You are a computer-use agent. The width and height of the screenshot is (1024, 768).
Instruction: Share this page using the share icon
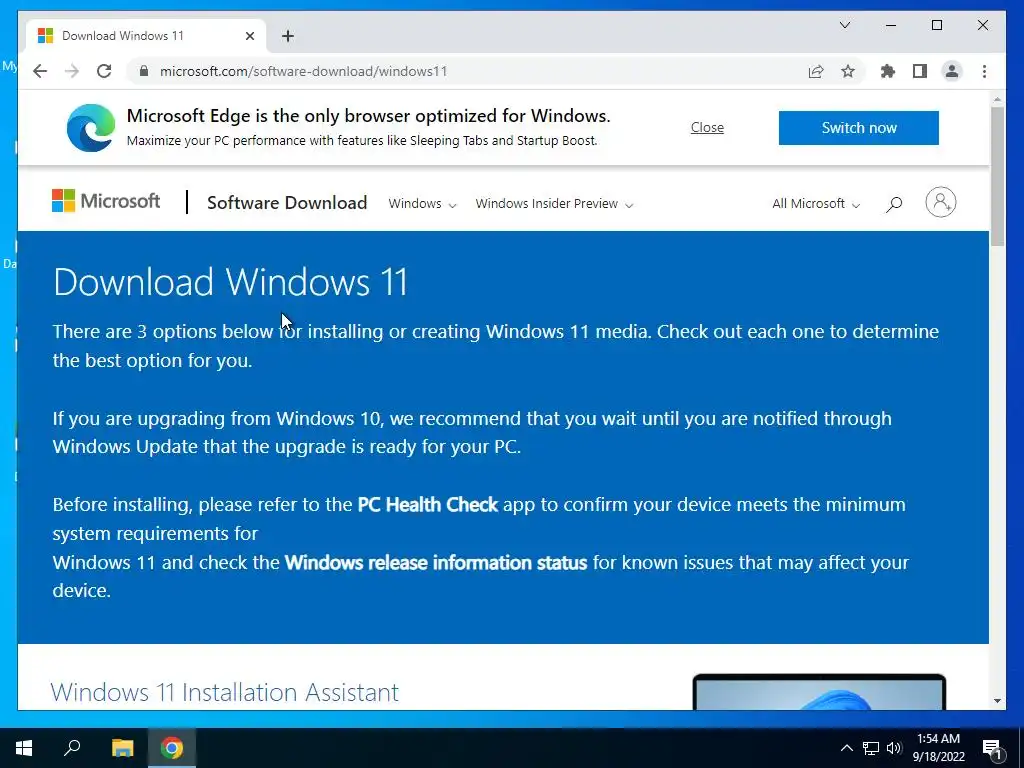point(816,71)
